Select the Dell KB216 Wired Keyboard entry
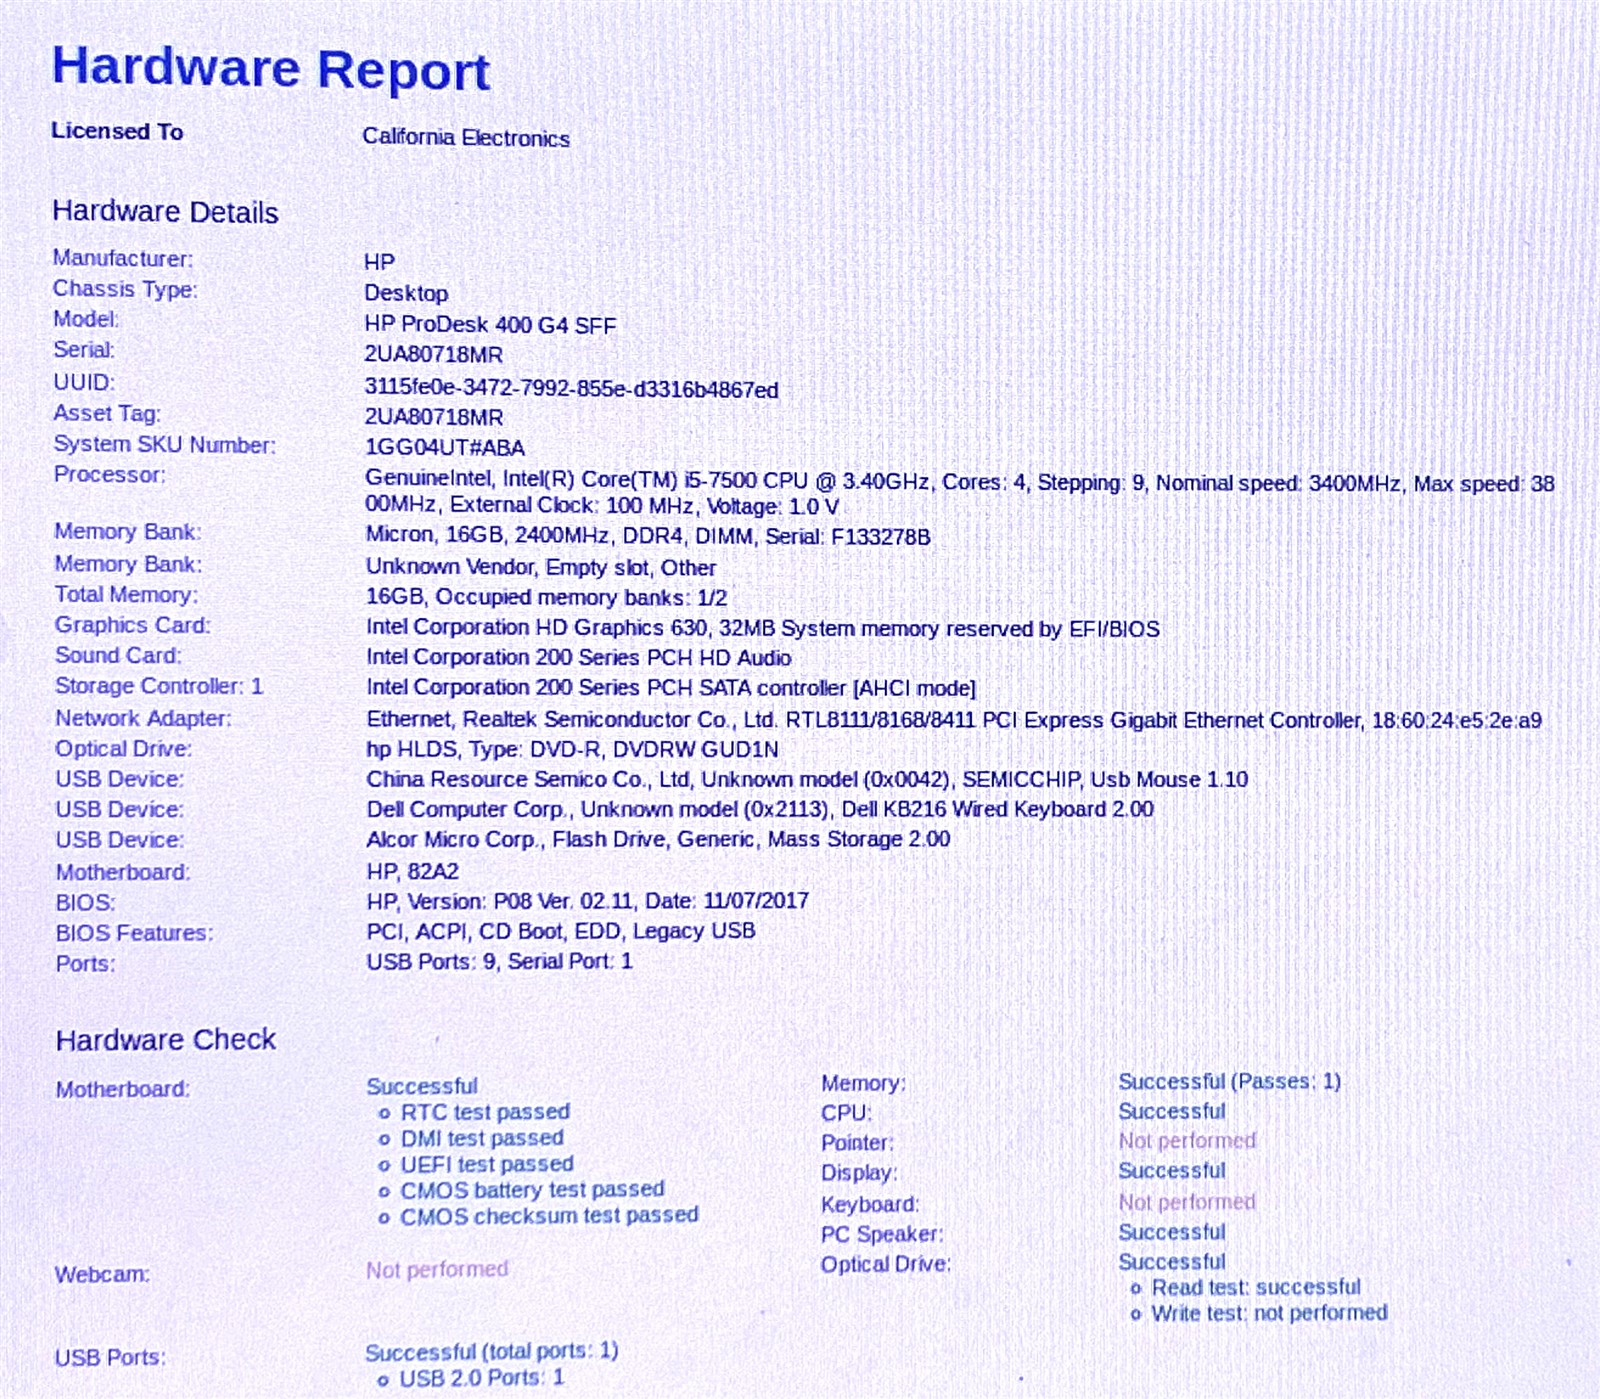This screenshot has width=1600, height=1399. [760, 809]
